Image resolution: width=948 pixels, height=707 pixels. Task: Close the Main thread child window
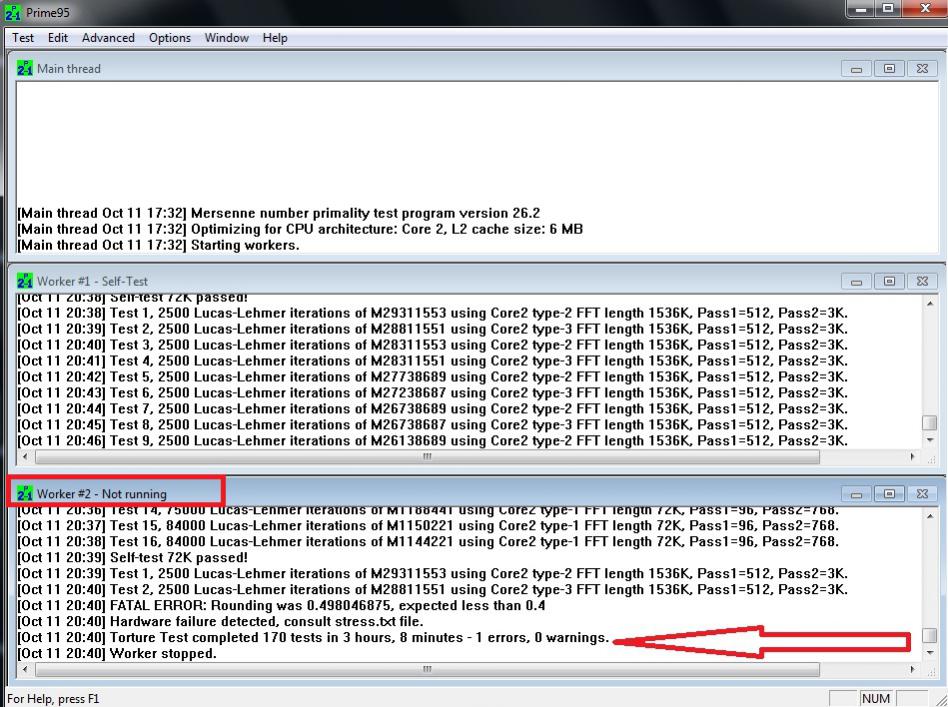[x=922, y=69]
